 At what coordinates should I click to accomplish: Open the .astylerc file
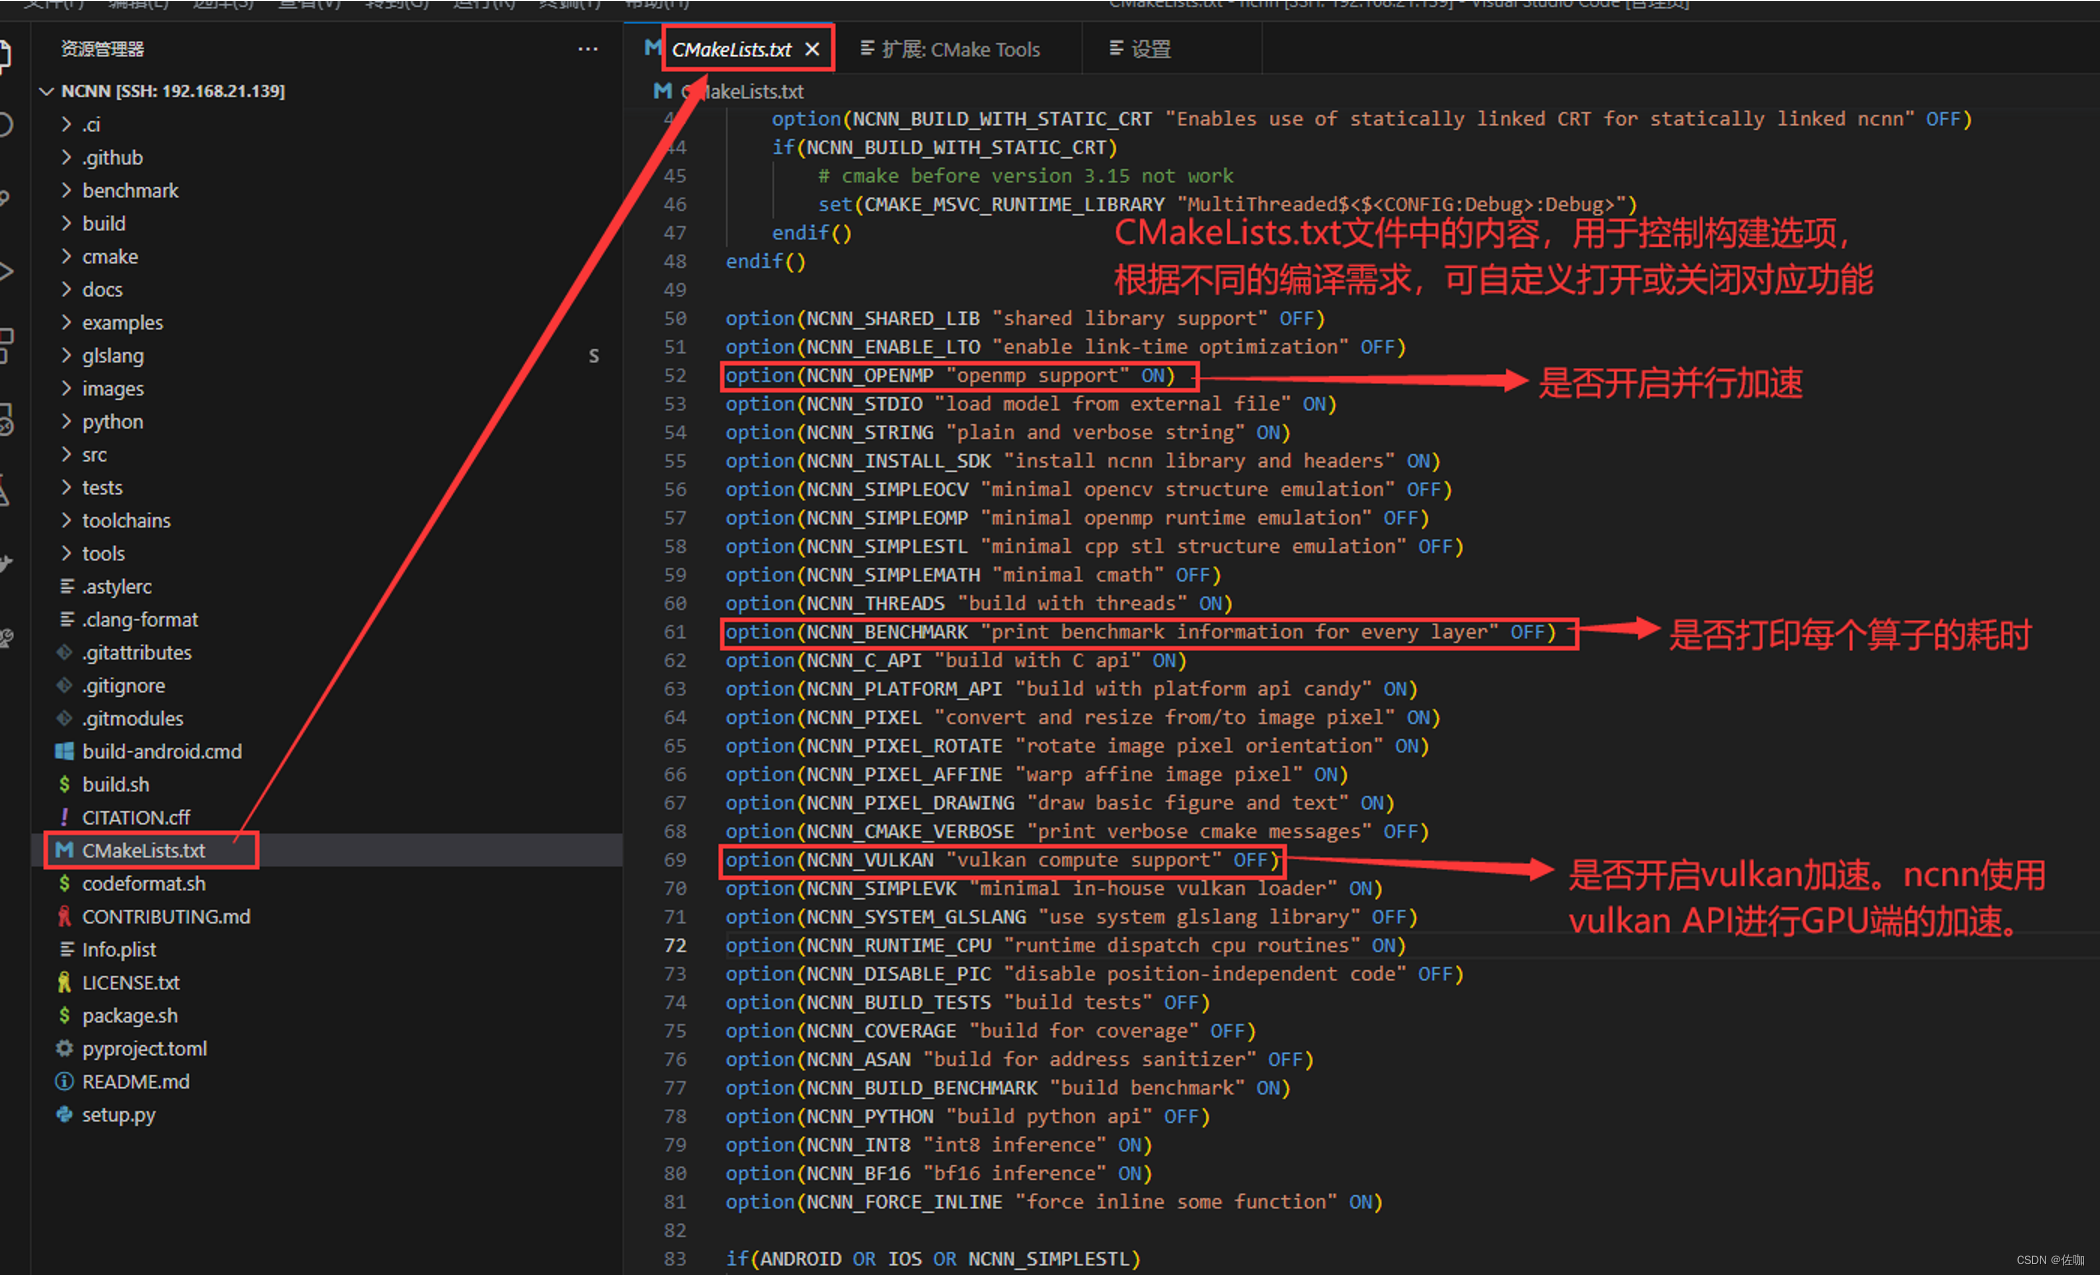click(x=117, y=586)
